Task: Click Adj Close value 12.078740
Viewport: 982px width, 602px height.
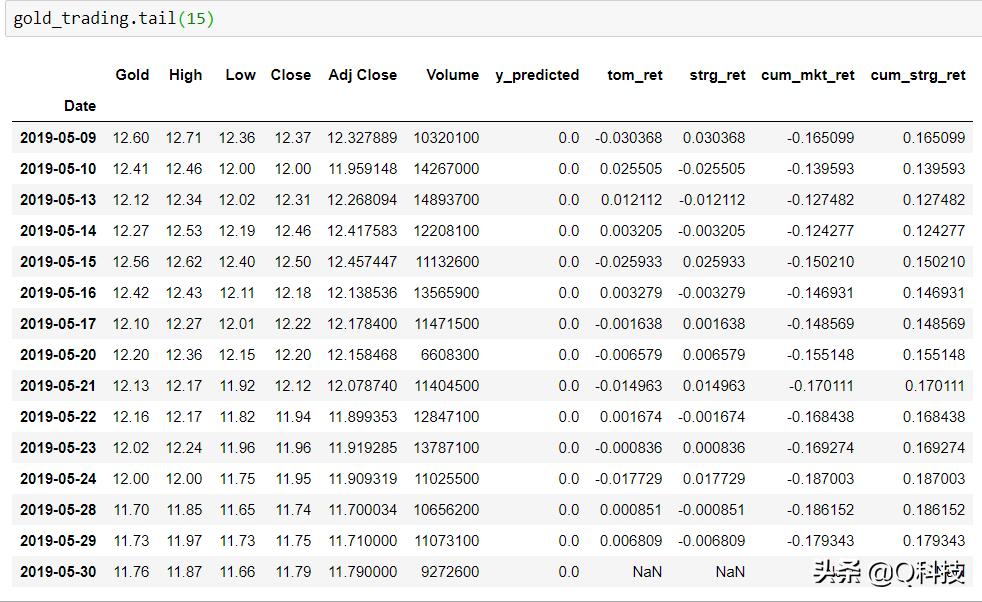Action: pyautogui.click(x=362, y=386)
